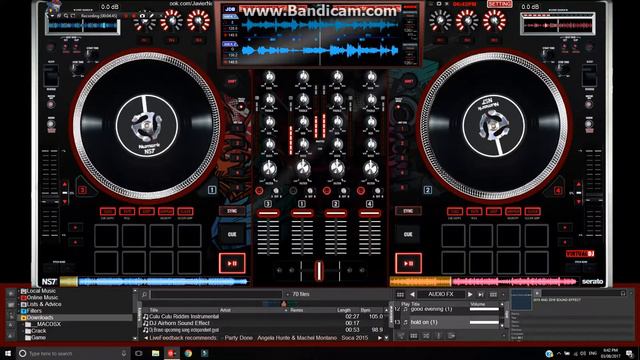
Task: Click channel 2 filter knob
Action: tap(337, 168)
